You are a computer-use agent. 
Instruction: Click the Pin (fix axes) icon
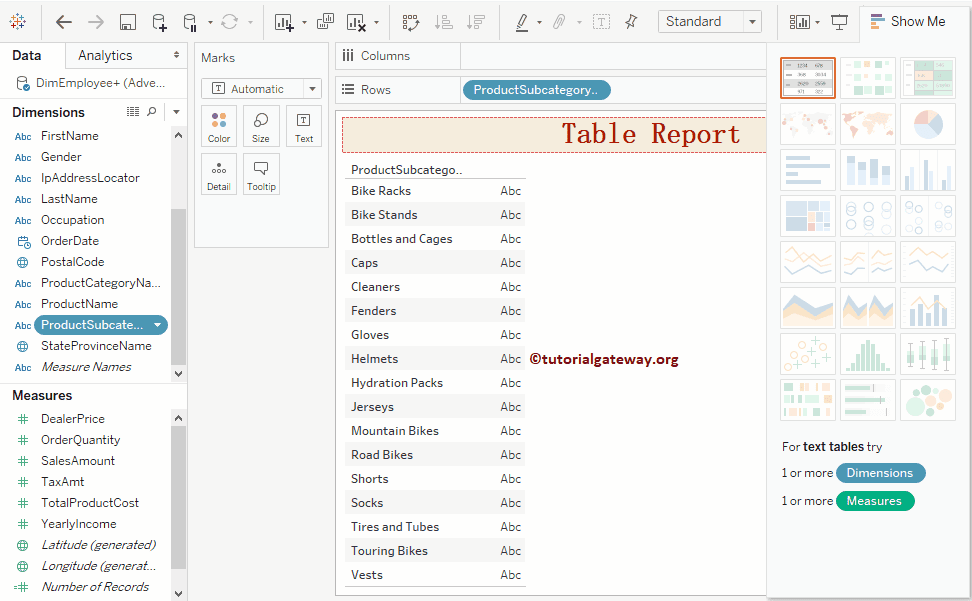[631, 22]
